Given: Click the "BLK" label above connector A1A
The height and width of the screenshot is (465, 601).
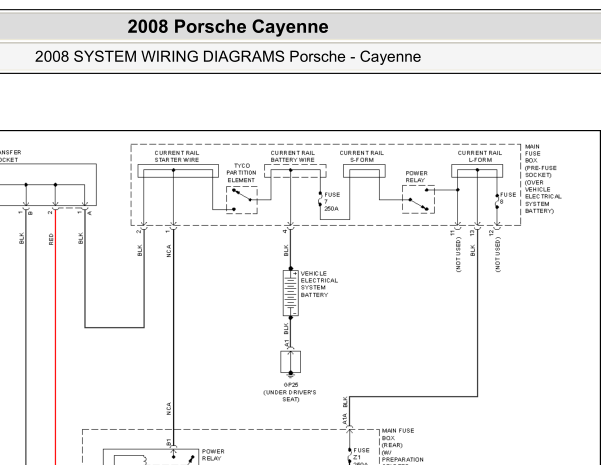Looking at the screenshot, I should click(345, 402).
